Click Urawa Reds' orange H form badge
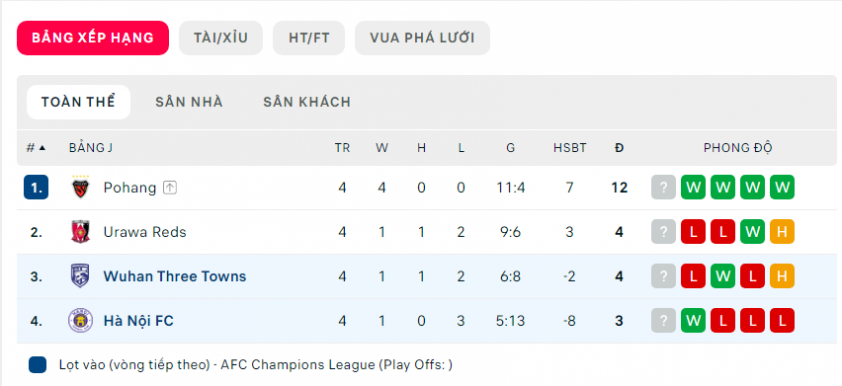 [782, 232]
